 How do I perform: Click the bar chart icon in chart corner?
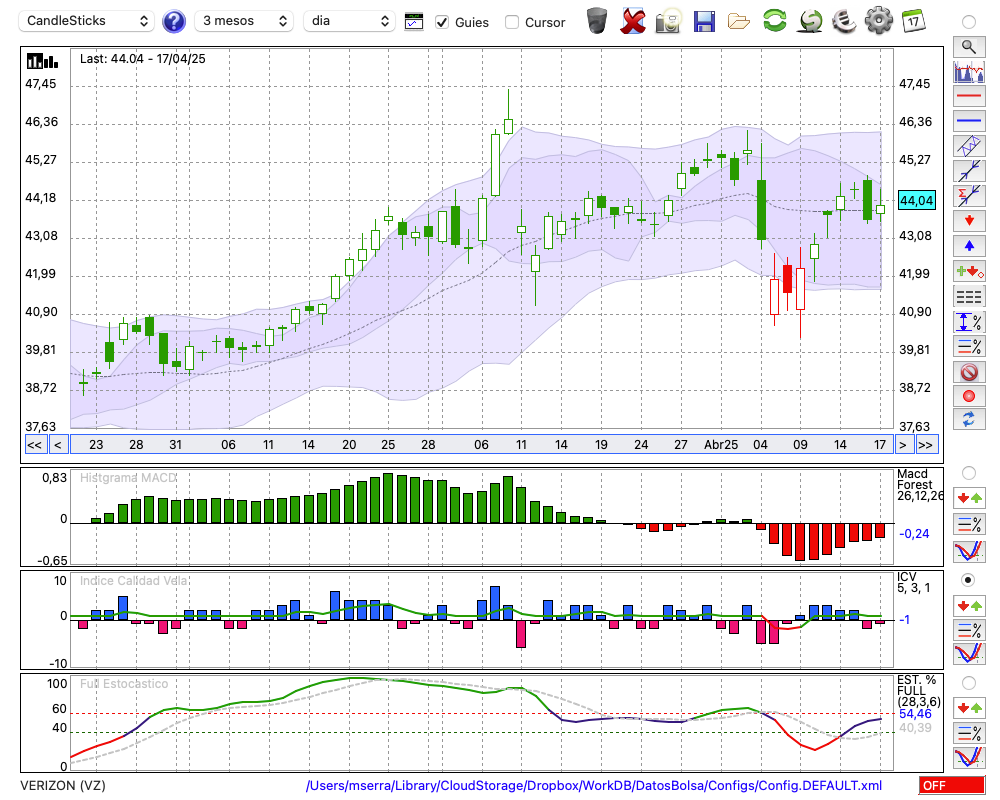point(42,61)
